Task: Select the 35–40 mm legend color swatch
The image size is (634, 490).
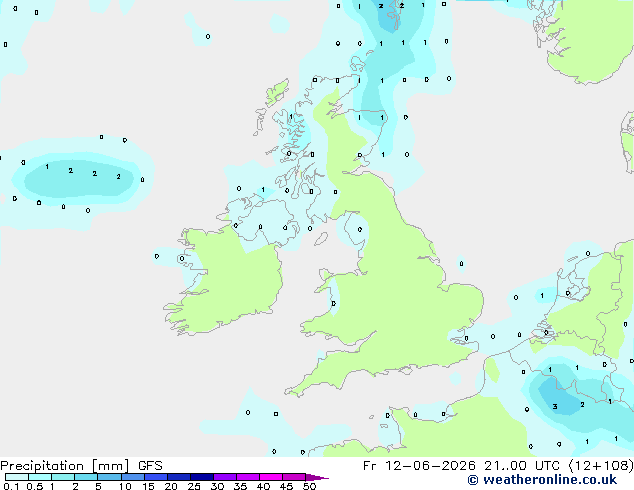Action: click(247, 477)
